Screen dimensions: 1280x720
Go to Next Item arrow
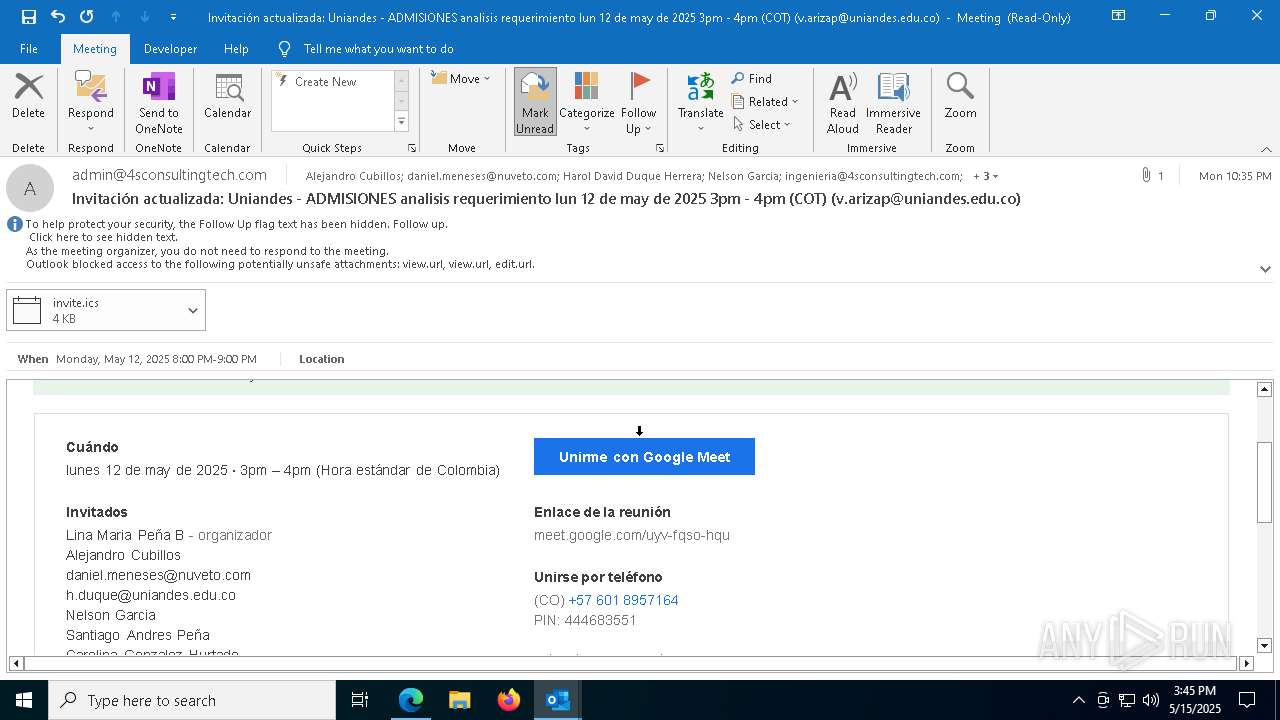point(145,17)
